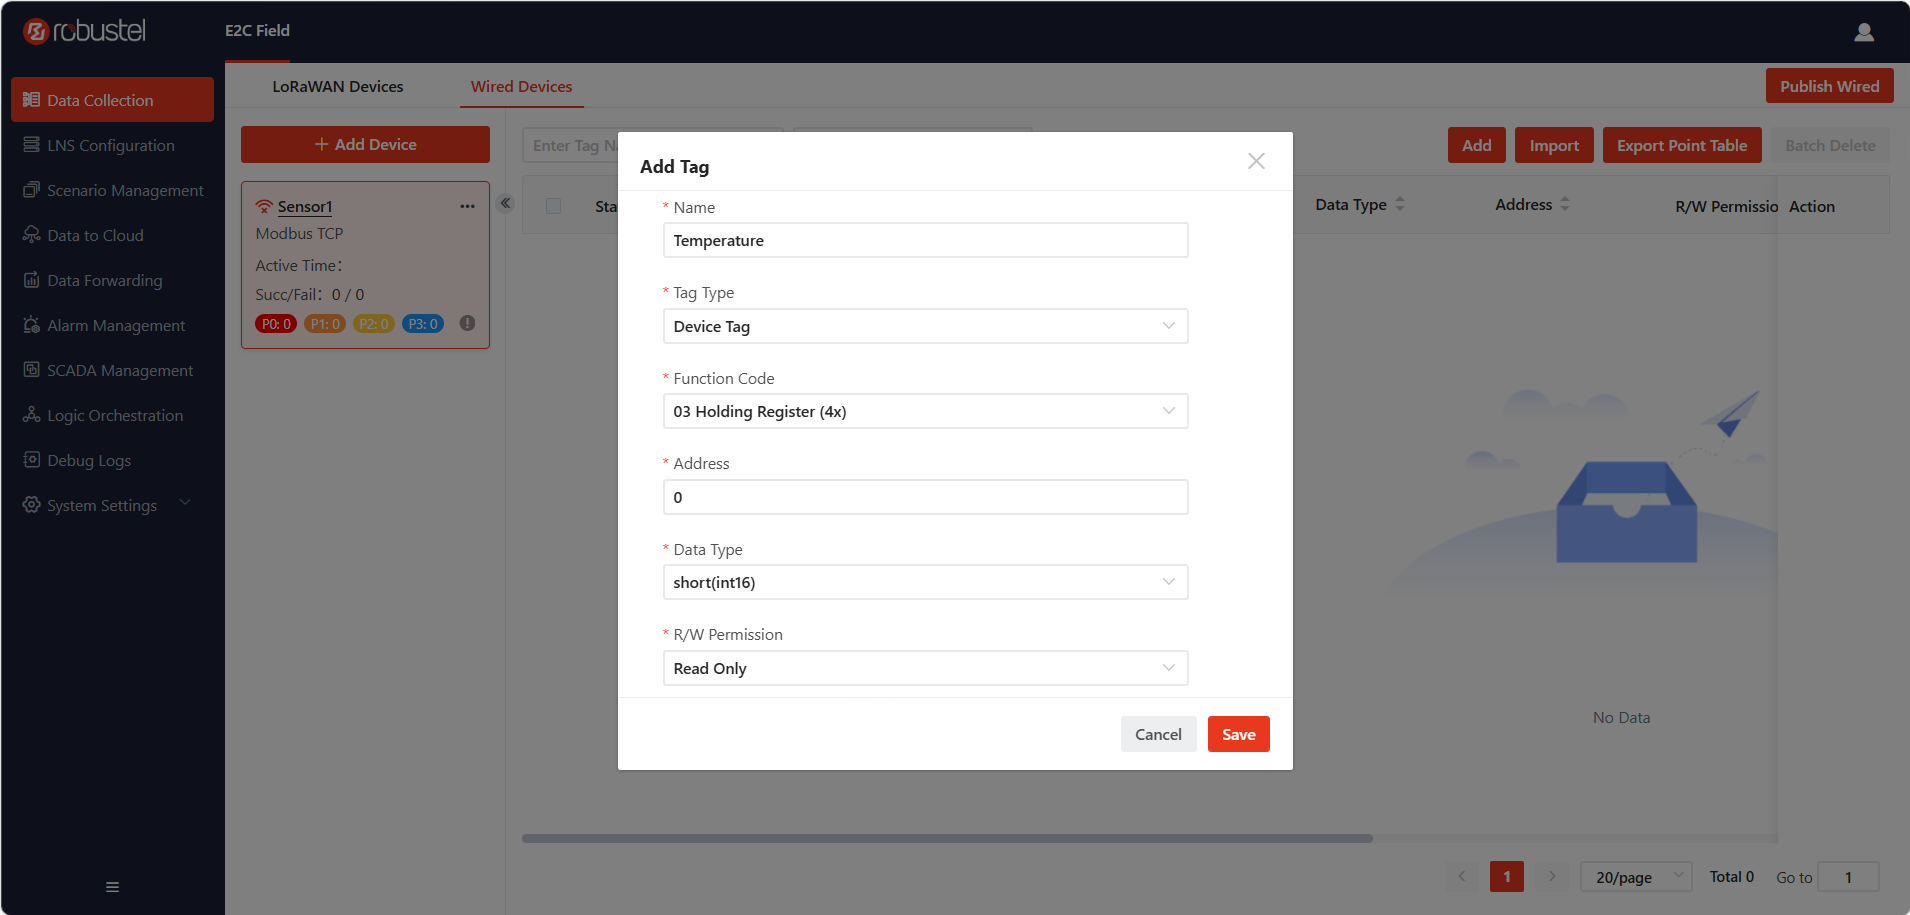This screenshot has width=1910, height=915.
Task: Toggle the sidebar hamburger menu icon
Action: (x=112, y=887)
